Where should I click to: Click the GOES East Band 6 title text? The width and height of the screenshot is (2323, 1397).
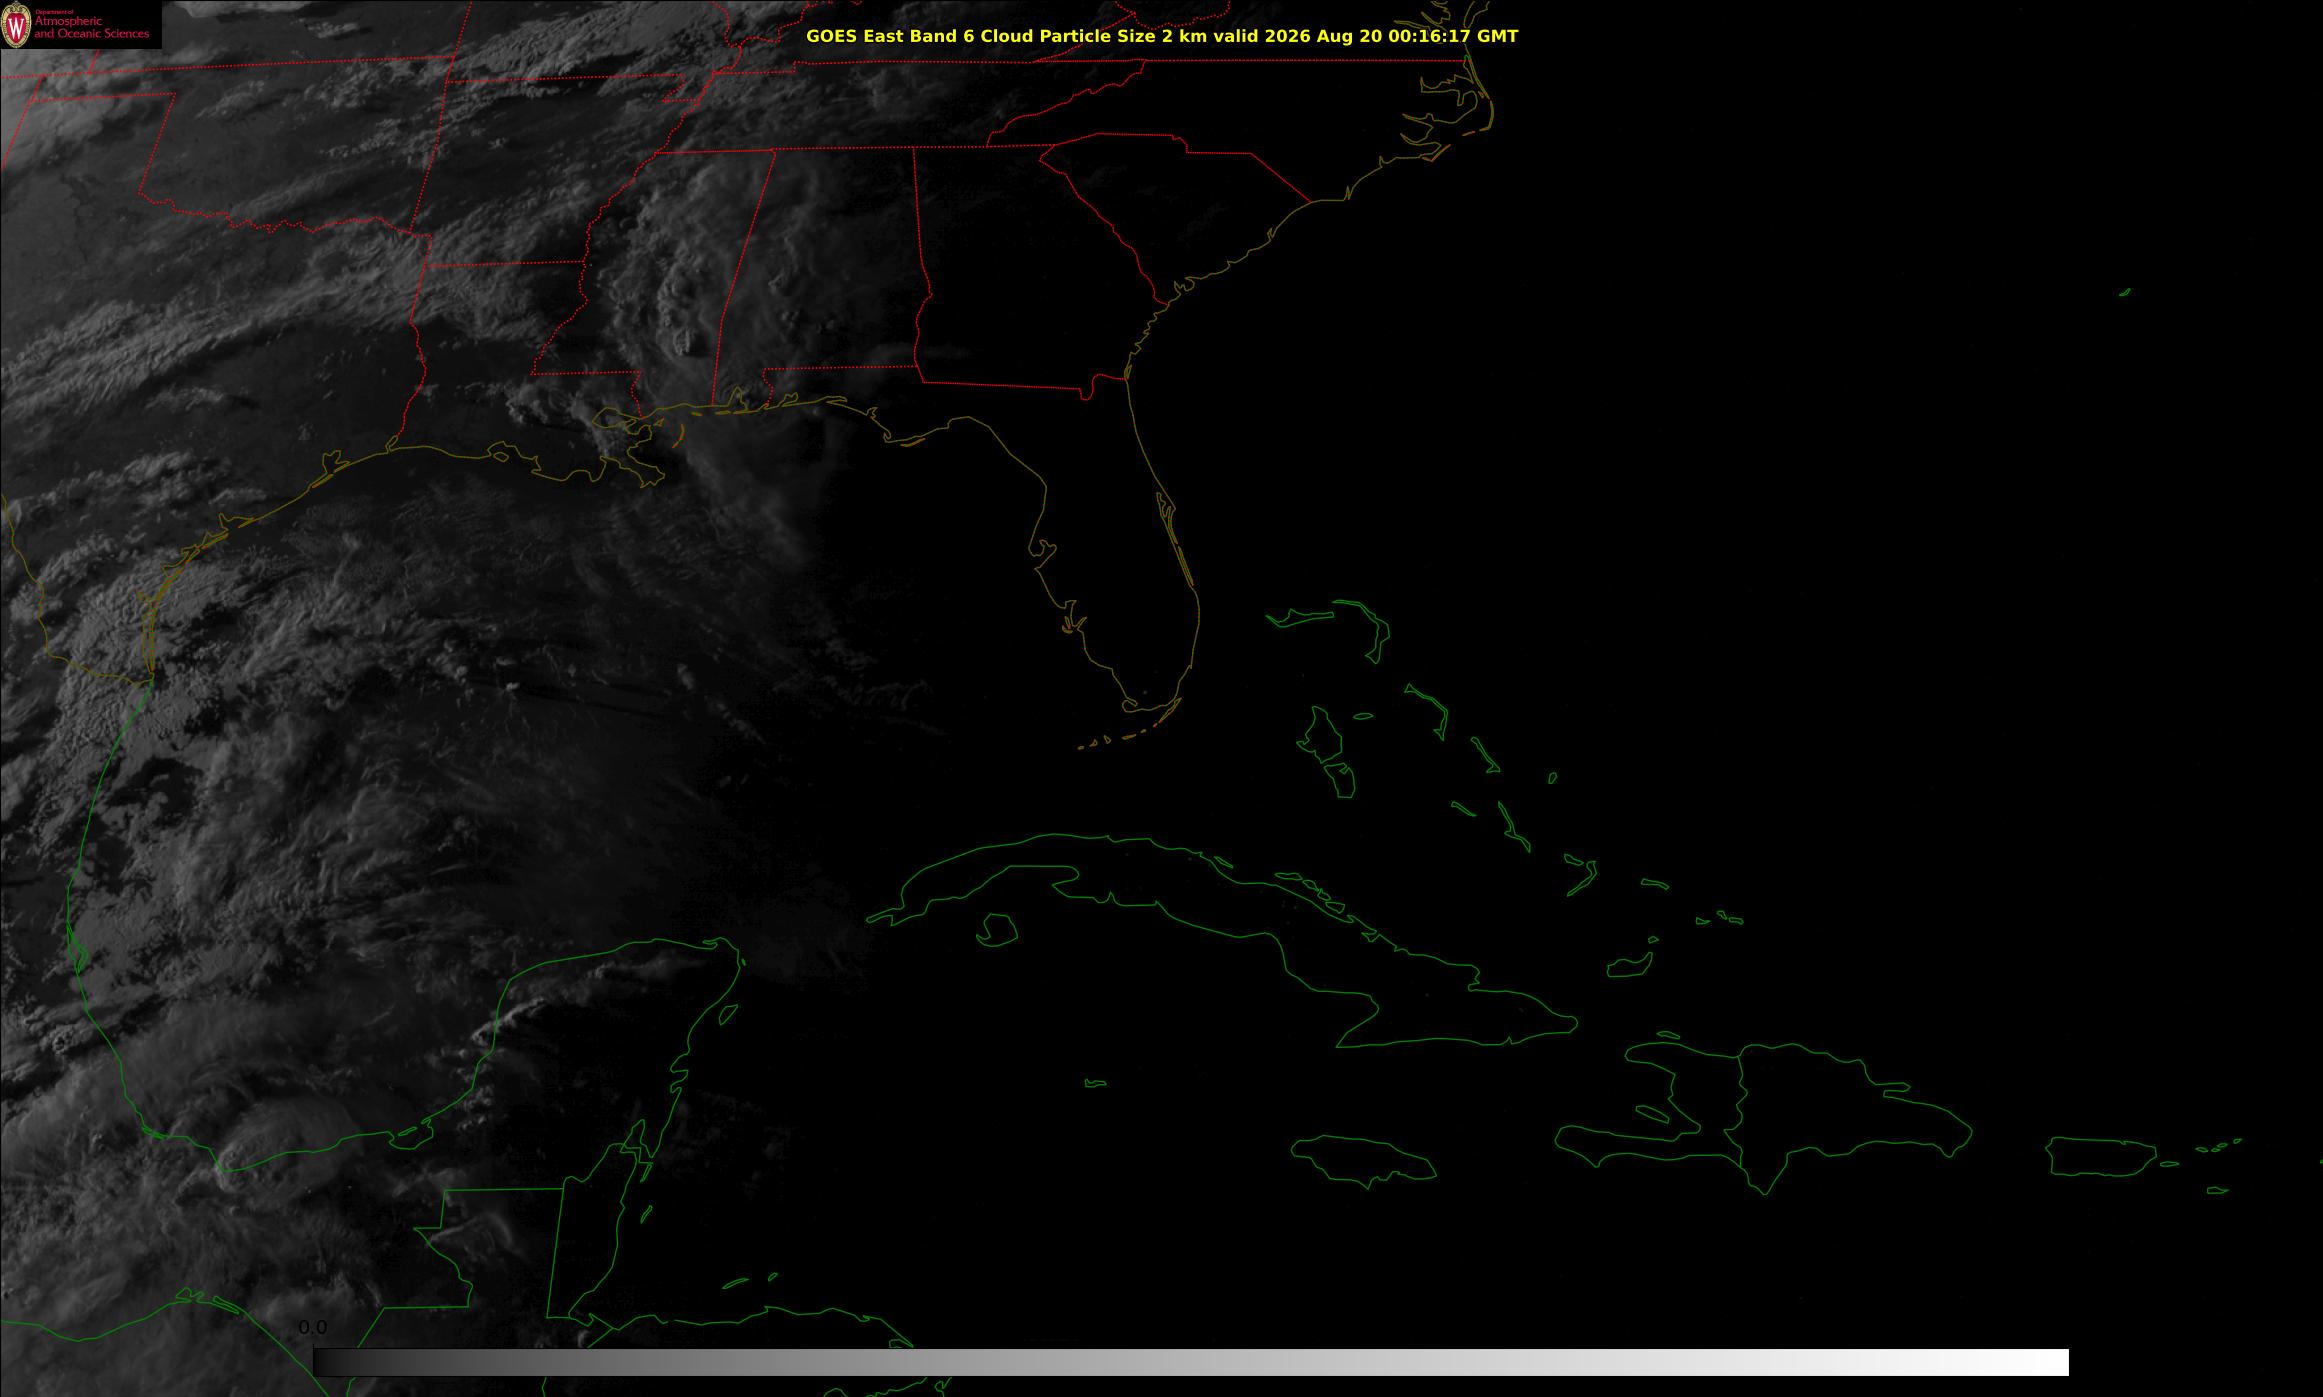(x=1162, y=36)
